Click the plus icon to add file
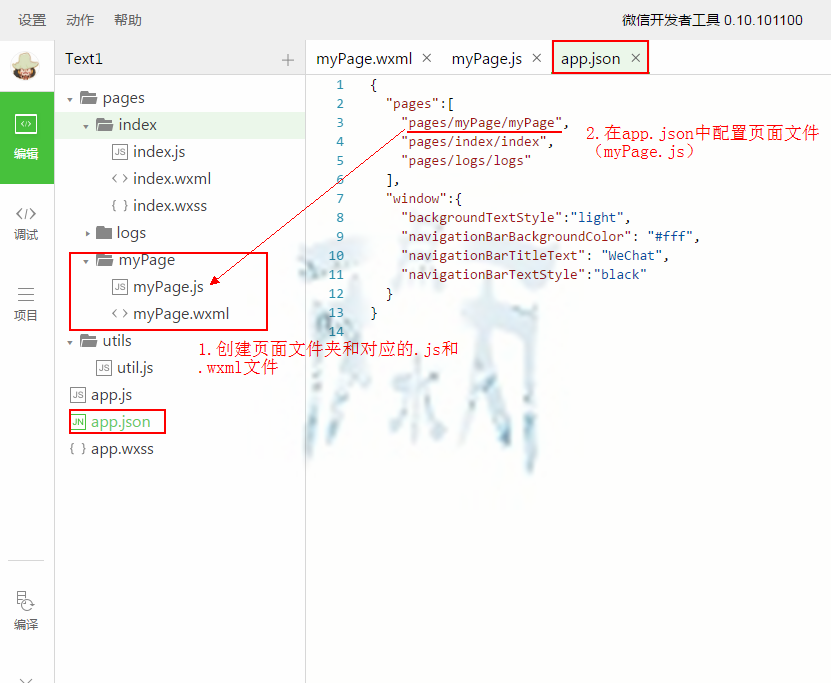Image resolution: width=831 pixels, height=683 pixels. pos(288,60)
